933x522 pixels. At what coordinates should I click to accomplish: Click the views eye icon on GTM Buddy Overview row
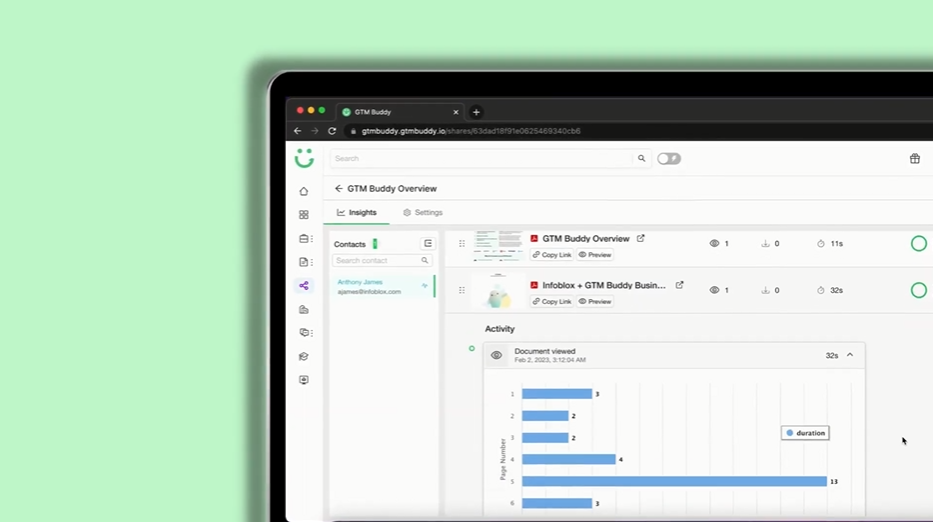[714, 243]
